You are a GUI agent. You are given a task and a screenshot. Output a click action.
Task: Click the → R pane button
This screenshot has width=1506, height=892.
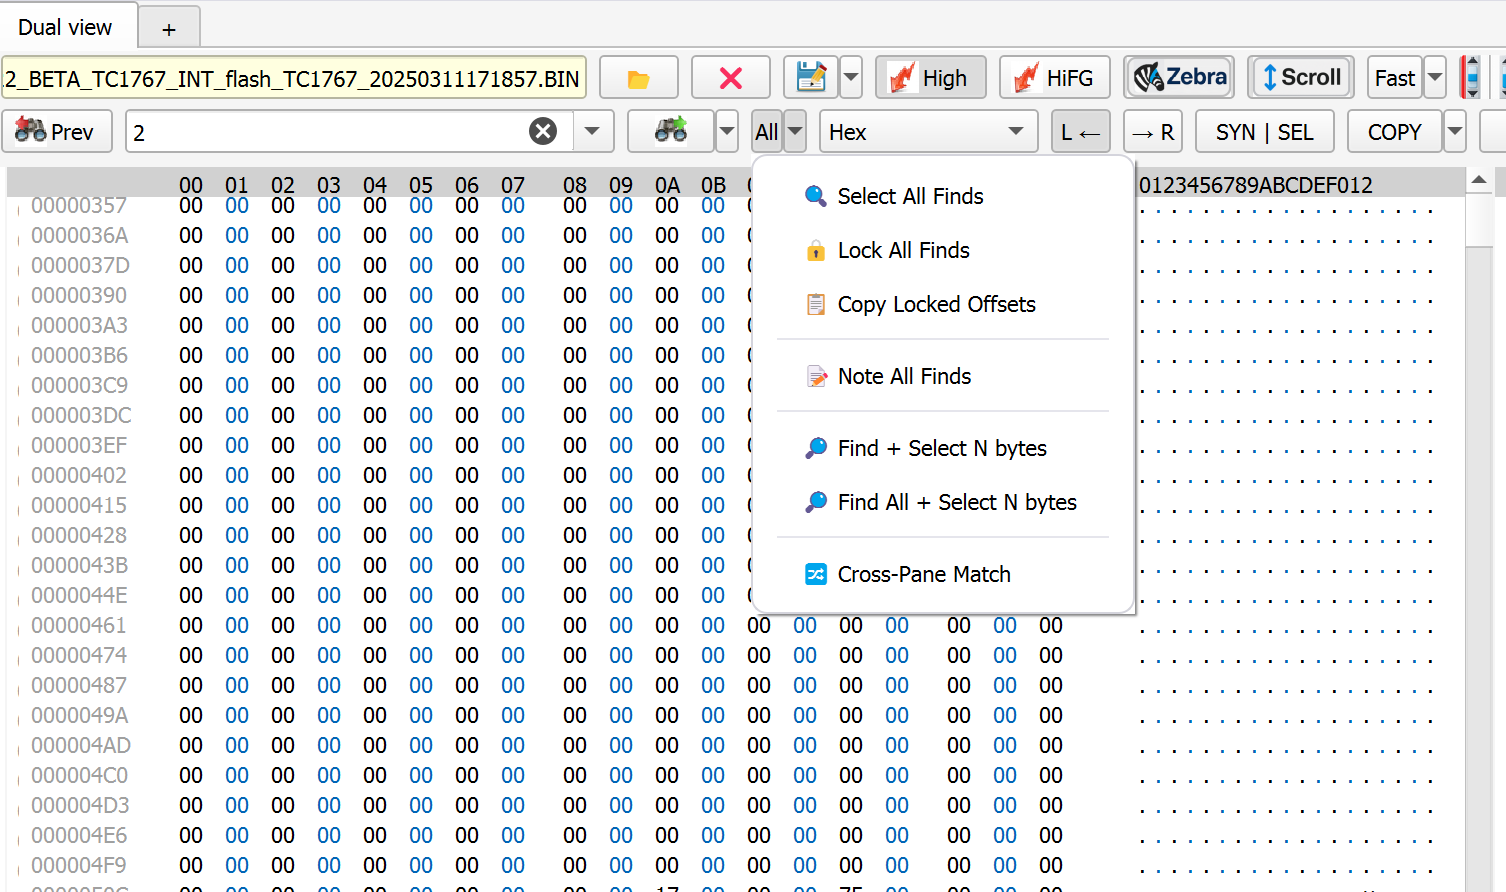pos(1153,132)
